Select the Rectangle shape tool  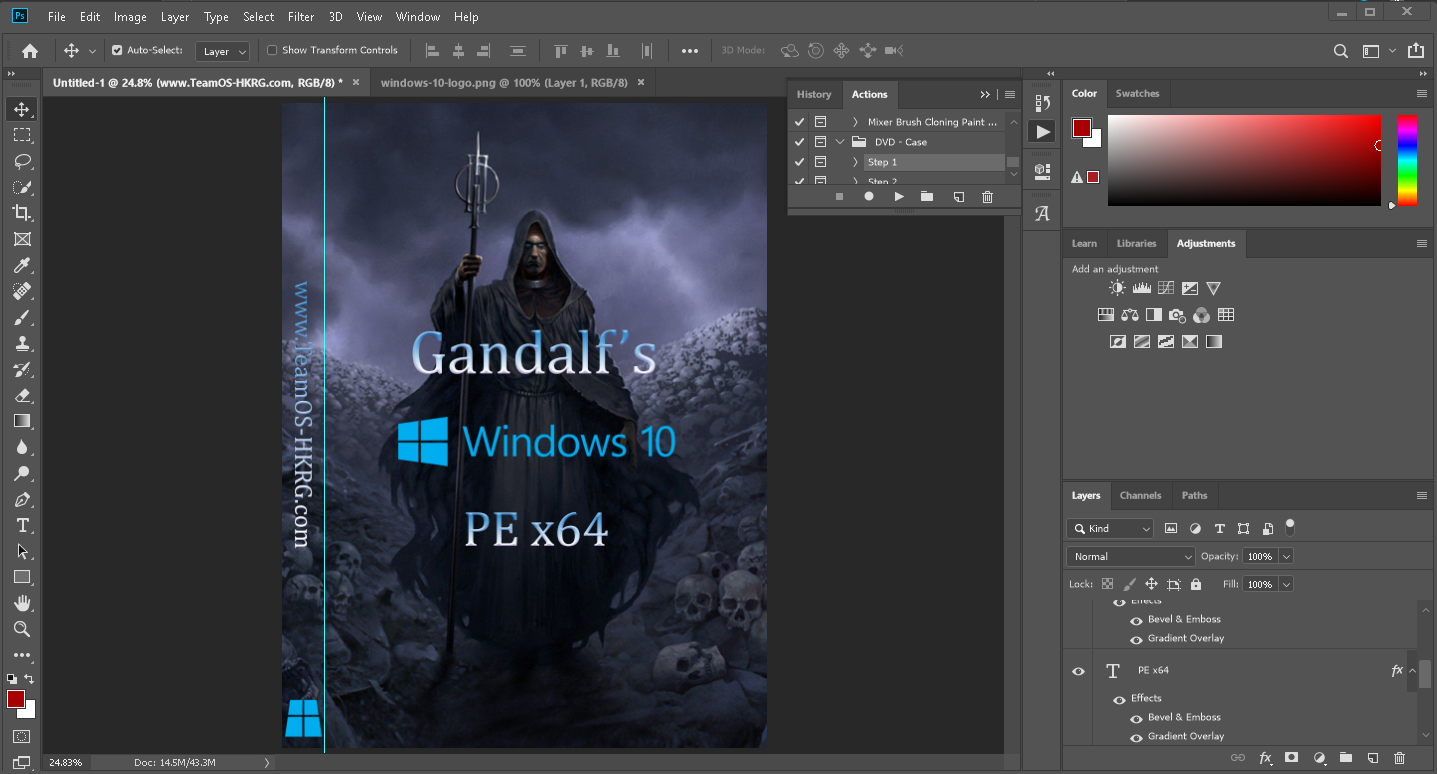click(x=22, y=577)
